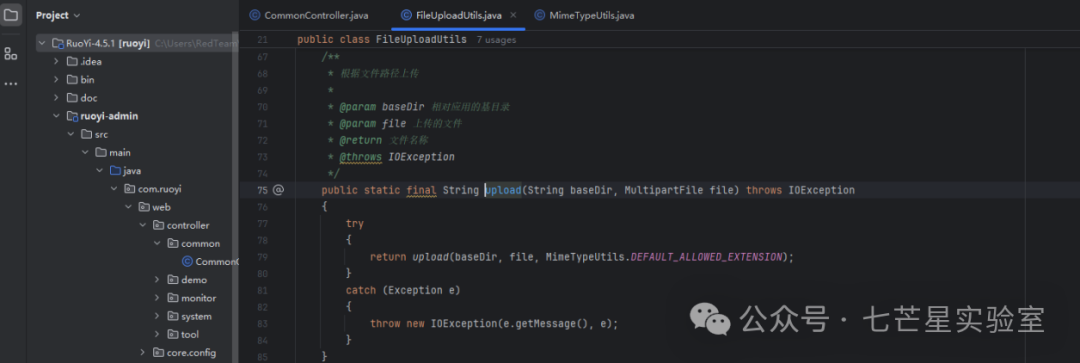Collapse the com.ruoyi package
1080x363 pixels.
click(114, 189)
